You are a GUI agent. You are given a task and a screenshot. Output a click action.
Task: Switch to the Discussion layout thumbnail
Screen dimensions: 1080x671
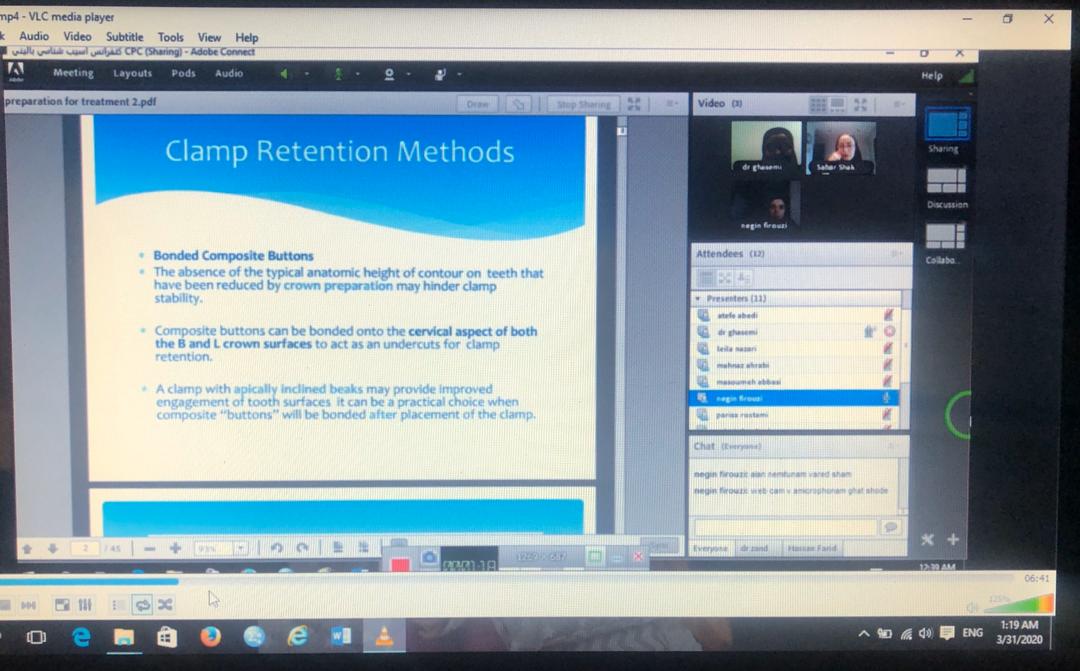pyautogui.click(x=946, y=180)
